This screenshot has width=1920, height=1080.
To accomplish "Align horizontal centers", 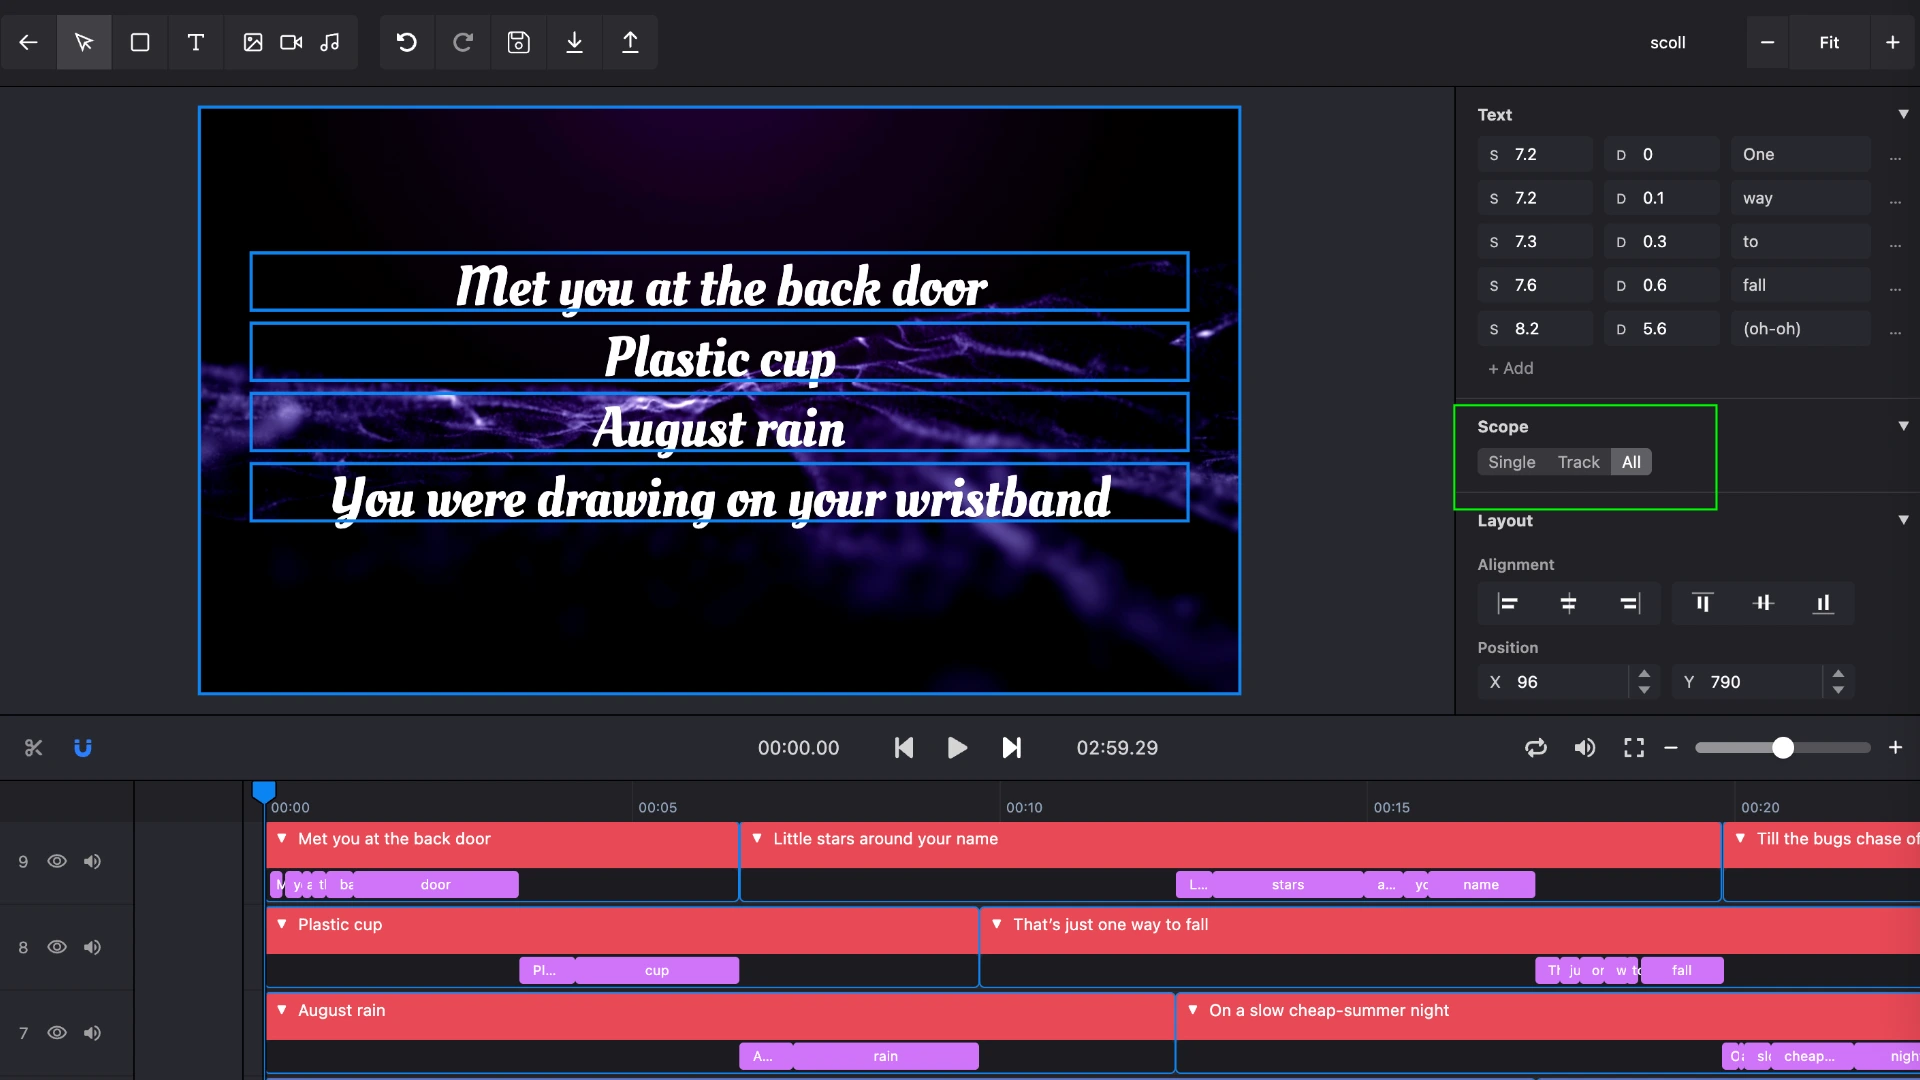I will tap(1568, 603).
